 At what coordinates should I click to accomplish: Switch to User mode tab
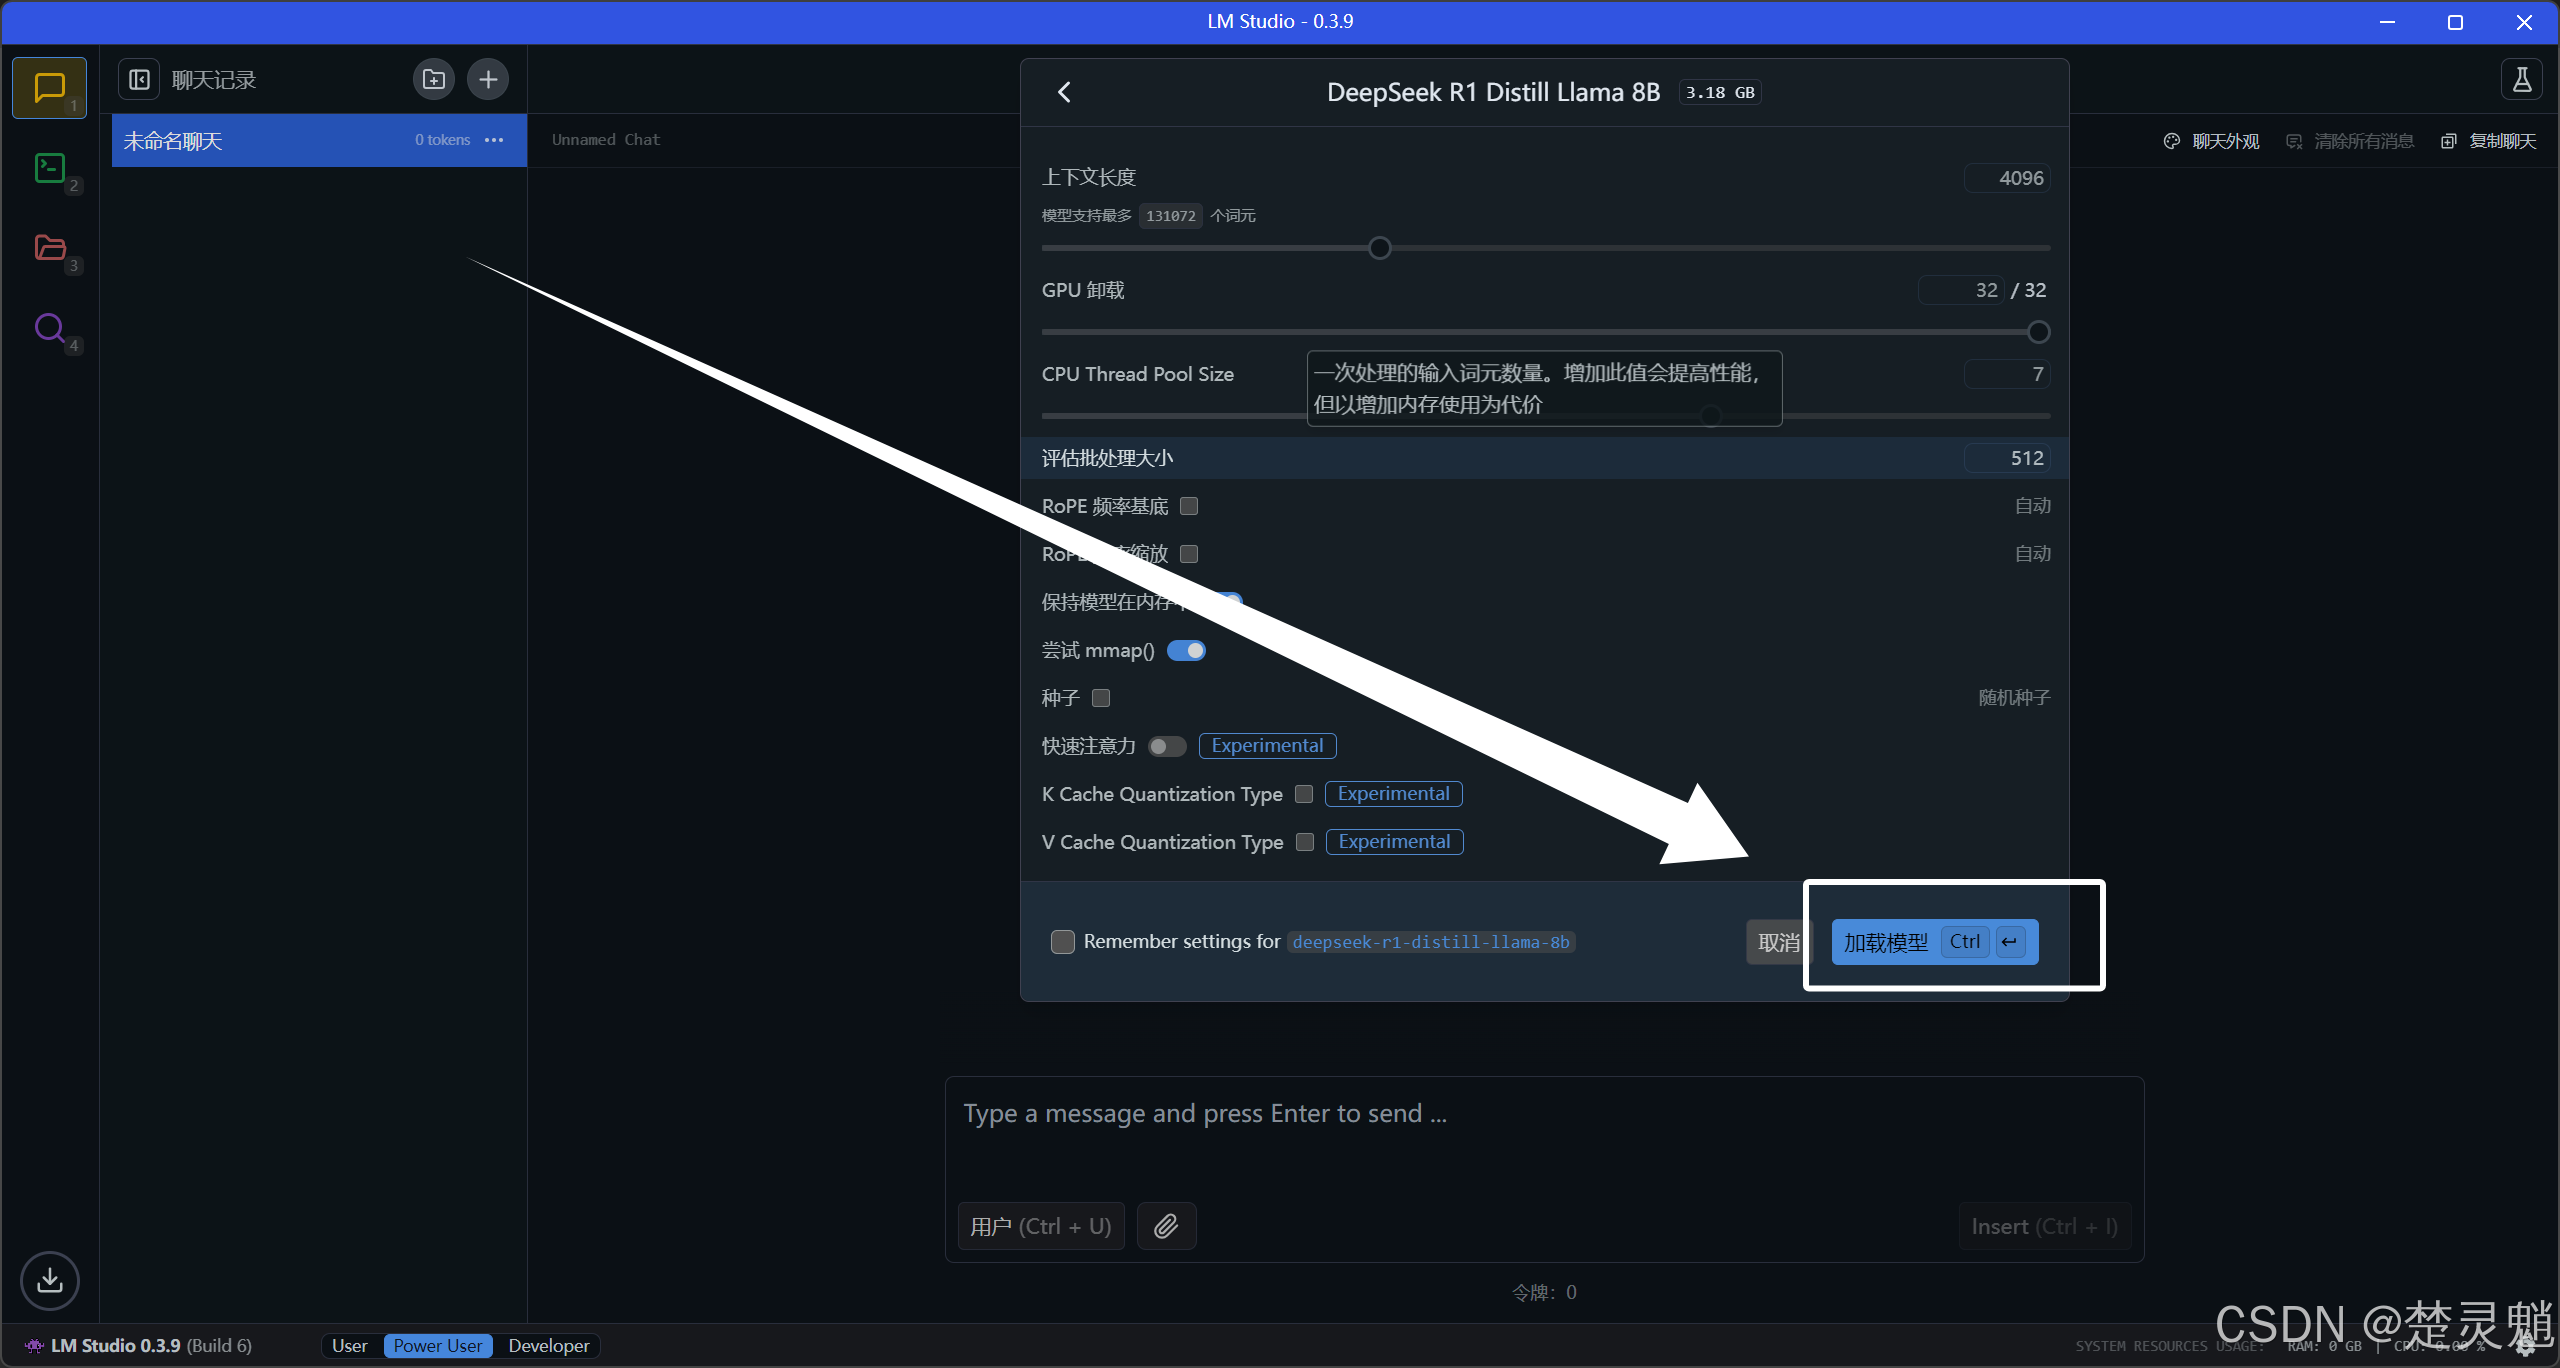[x=349, y=1346]
